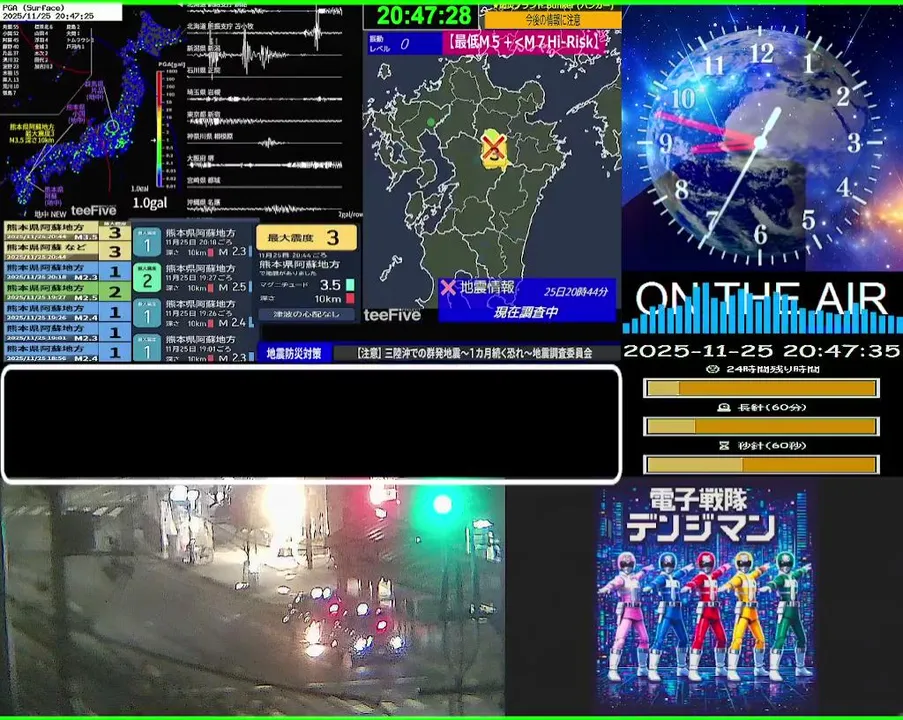Click the PGA[gal] color scale bar
Image resolution: width=903 pixels, height=720 pixels.
(x=159, y=129)
